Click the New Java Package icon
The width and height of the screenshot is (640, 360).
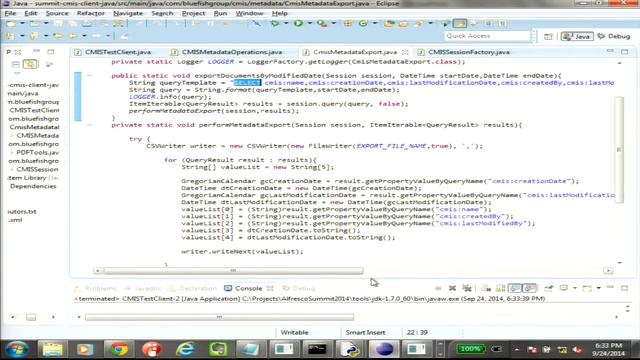pyautogui.click(x=348, y=24)
